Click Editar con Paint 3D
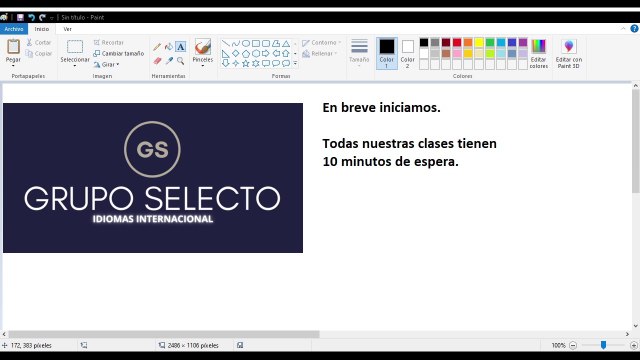The width and height of the screenshot is (640, 360). (569, 53)
